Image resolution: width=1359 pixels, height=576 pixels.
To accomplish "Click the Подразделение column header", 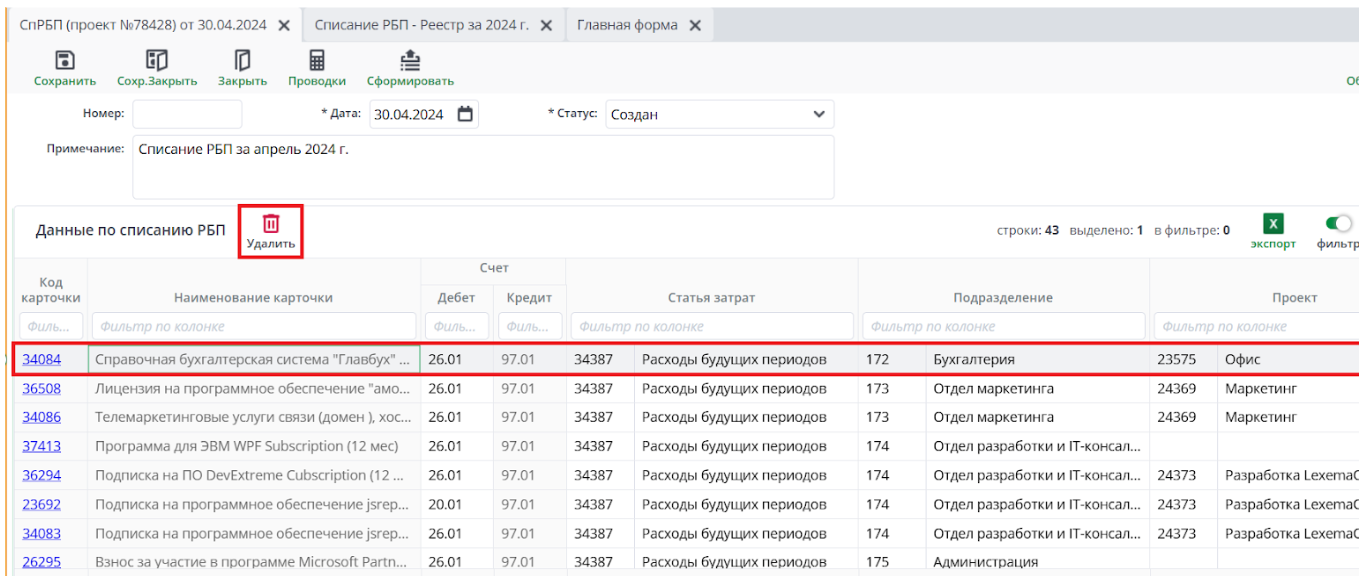I will [1003, 297].
